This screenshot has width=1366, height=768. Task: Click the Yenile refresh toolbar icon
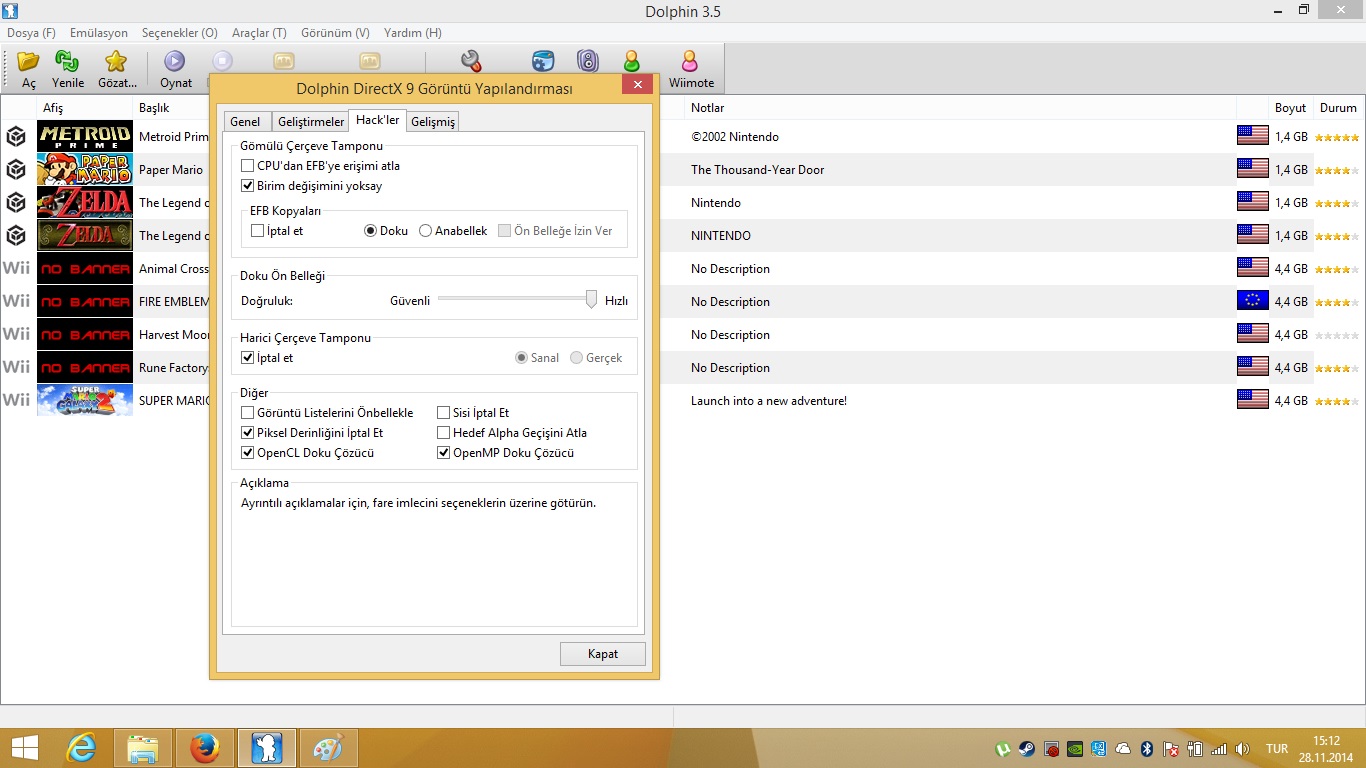pos(67,62)
